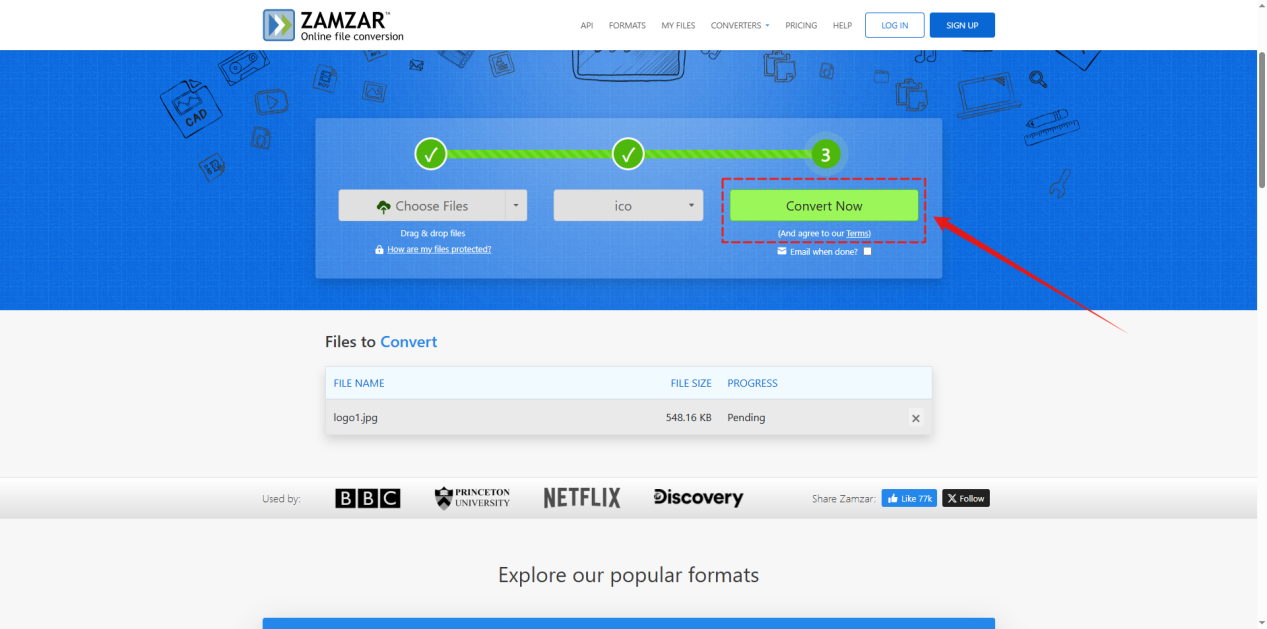
Task: Open the ico format dropdown
Action: [628, 206]
